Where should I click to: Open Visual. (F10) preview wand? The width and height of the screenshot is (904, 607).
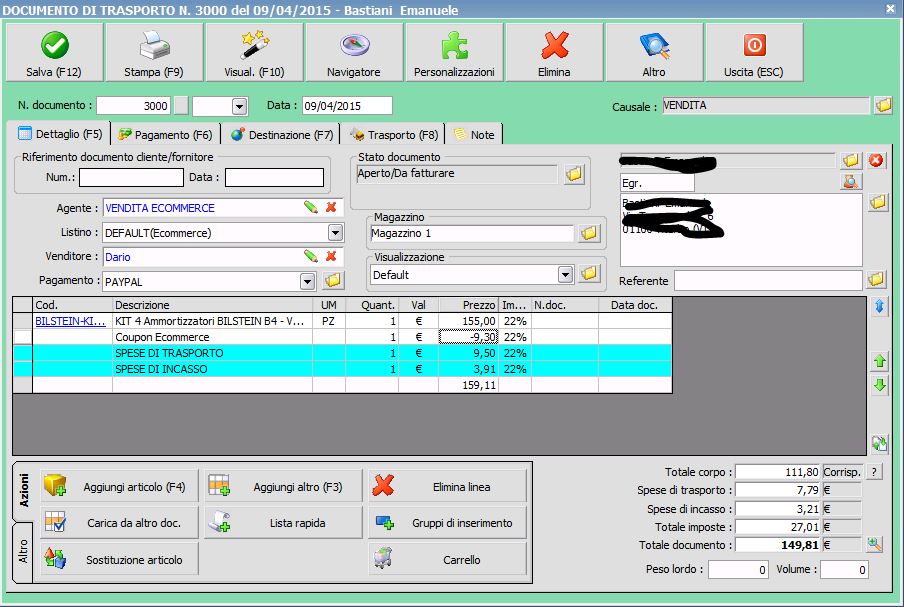pyautogui.click(x=254, y=53)
